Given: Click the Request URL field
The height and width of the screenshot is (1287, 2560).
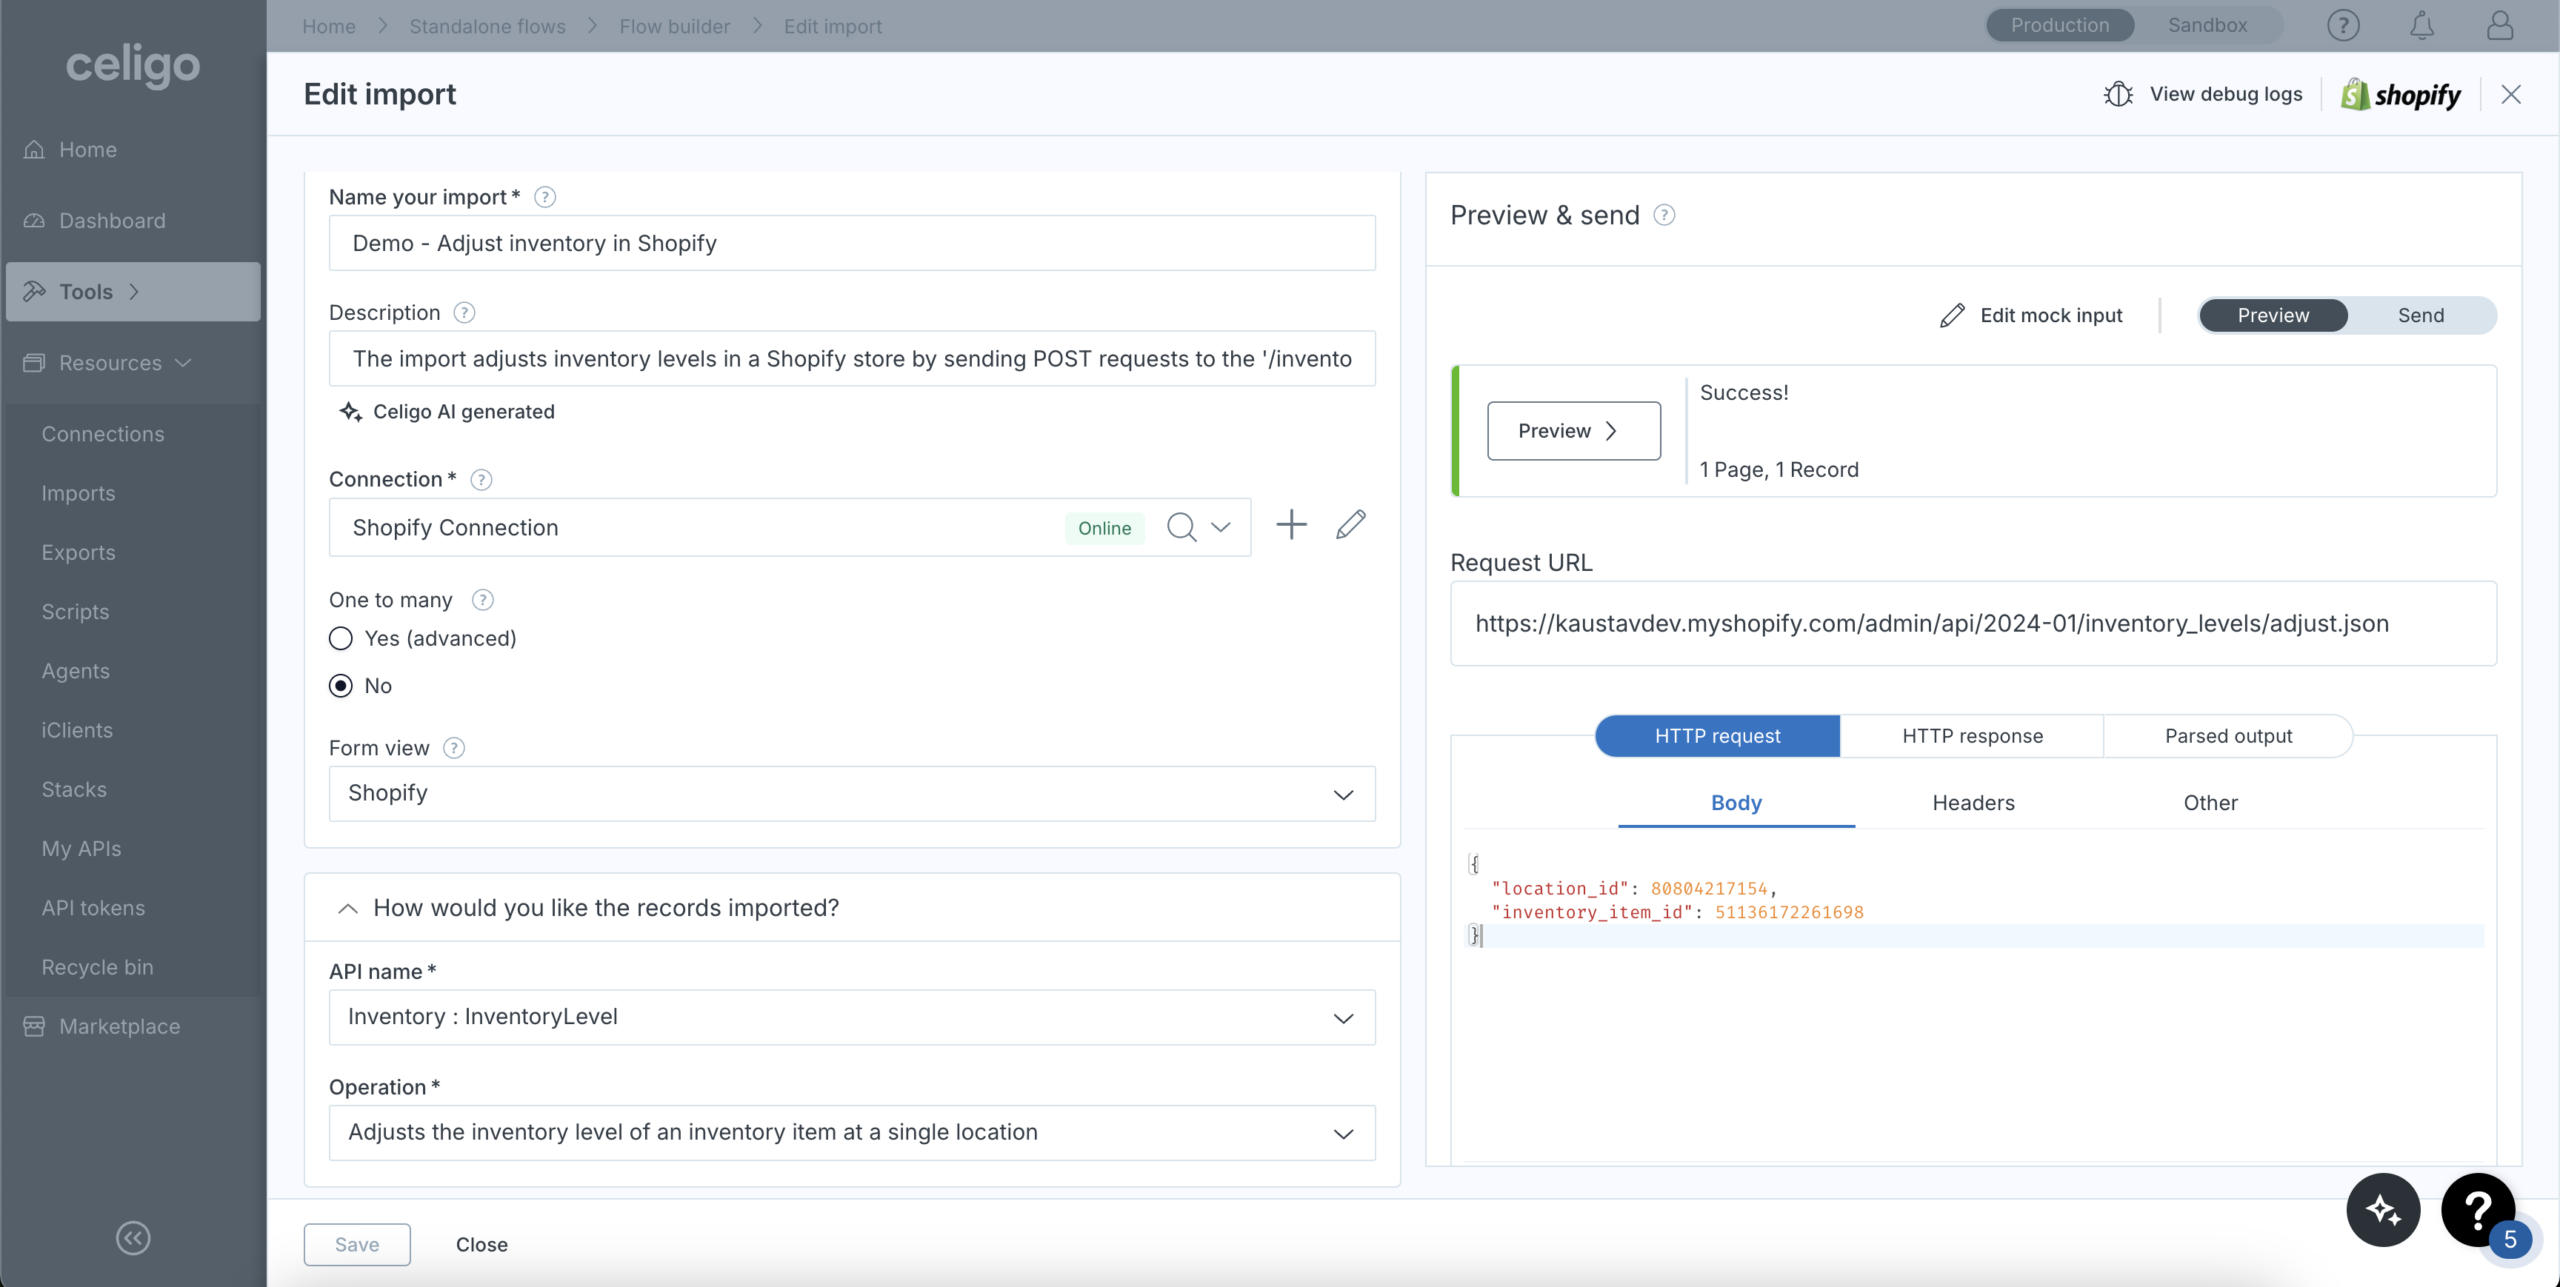Looking at the screenshot, I should (x=1973, y=624).
